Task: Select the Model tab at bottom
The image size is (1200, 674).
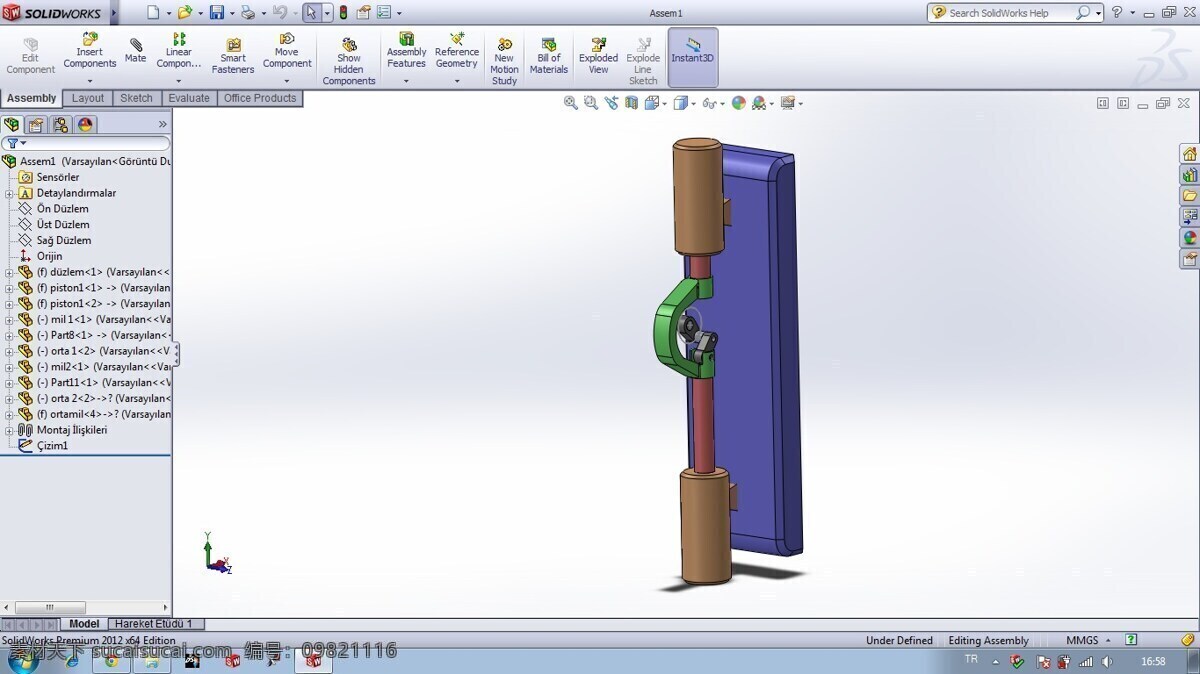Action: 84,624
